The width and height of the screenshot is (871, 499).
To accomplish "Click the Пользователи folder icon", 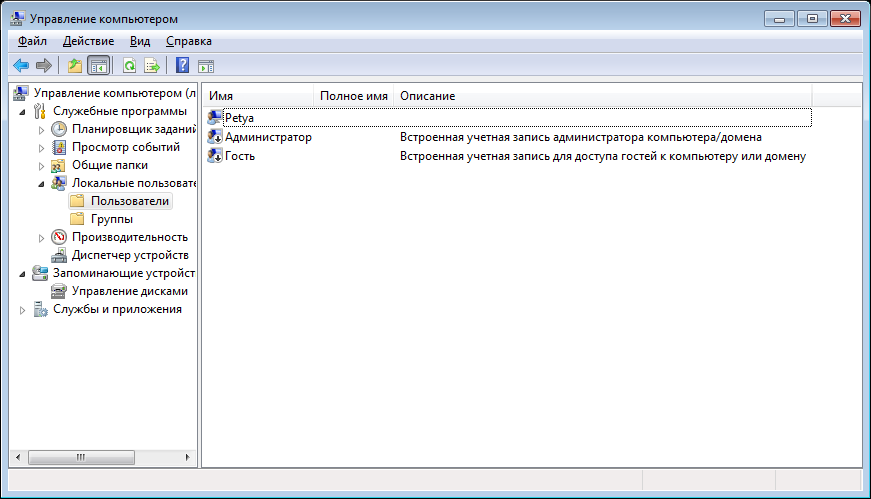I will (77, 201).
